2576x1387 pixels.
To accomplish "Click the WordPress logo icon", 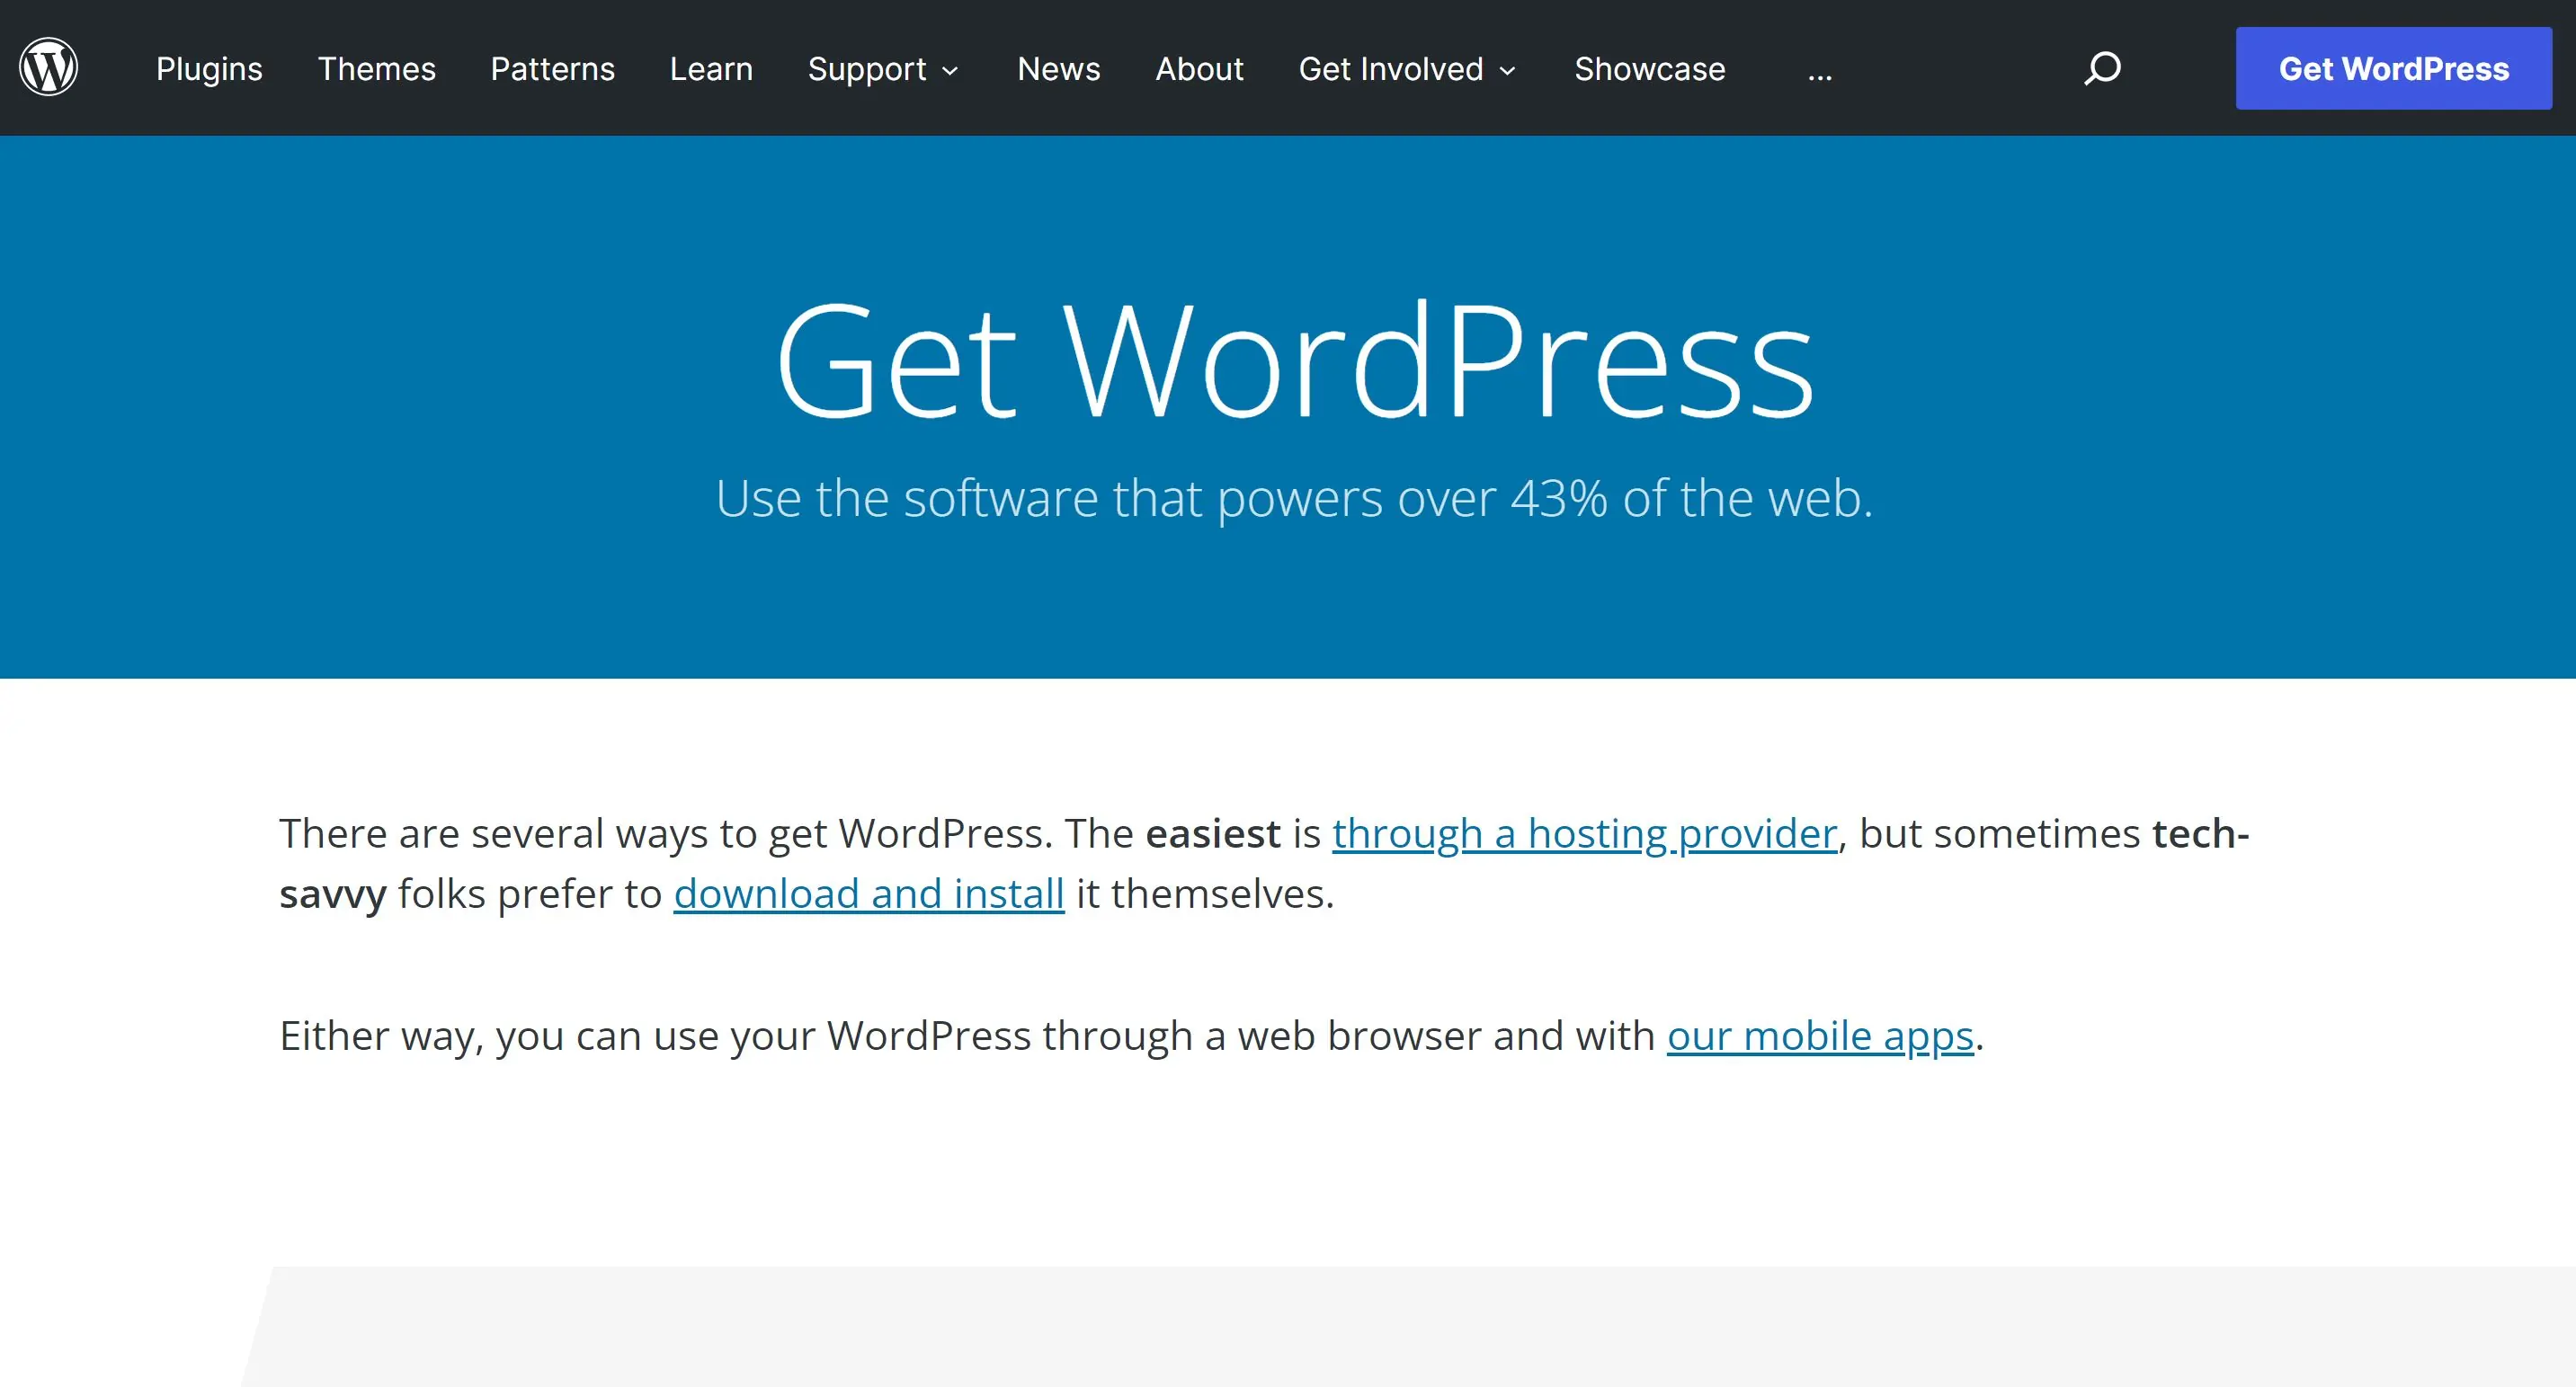I will pyautogui.click(x=46, y=68).
